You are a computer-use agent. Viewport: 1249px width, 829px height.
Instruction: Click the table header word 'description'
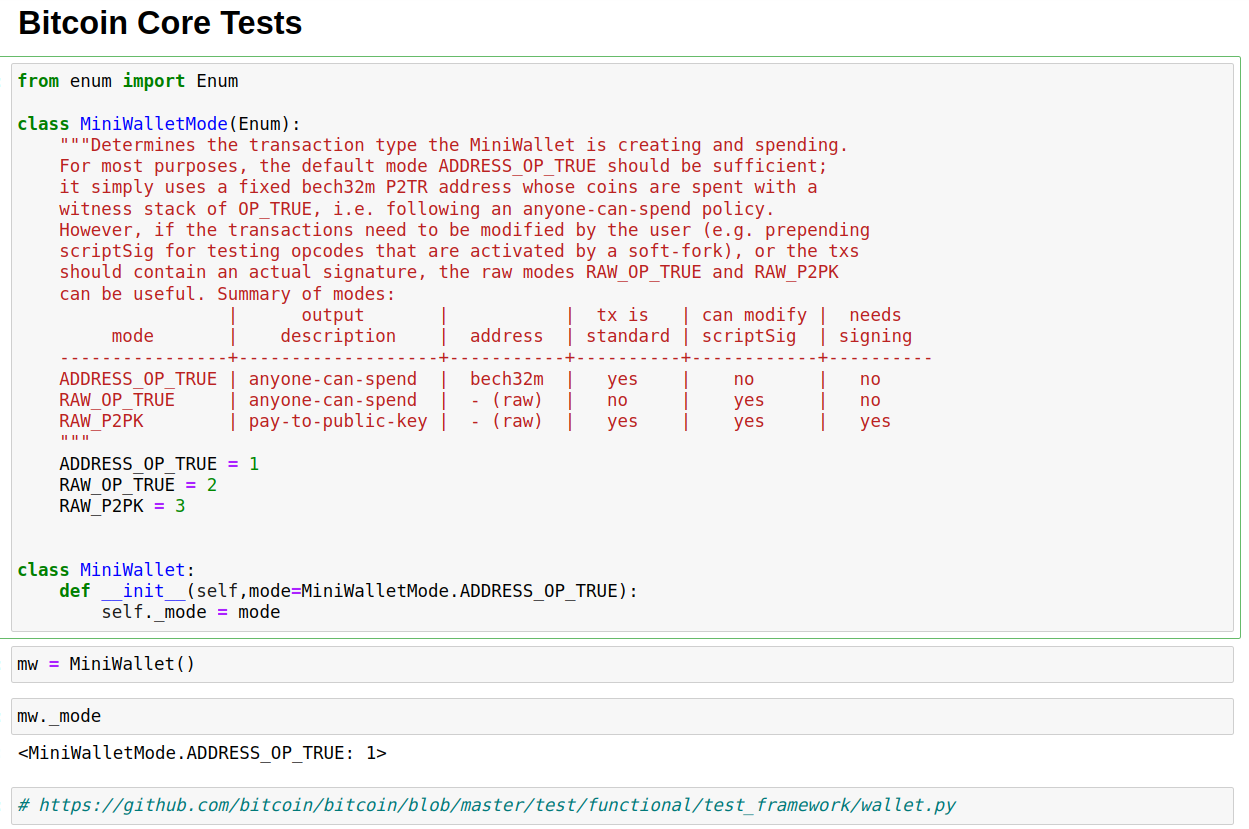click(x=337, y=336)
